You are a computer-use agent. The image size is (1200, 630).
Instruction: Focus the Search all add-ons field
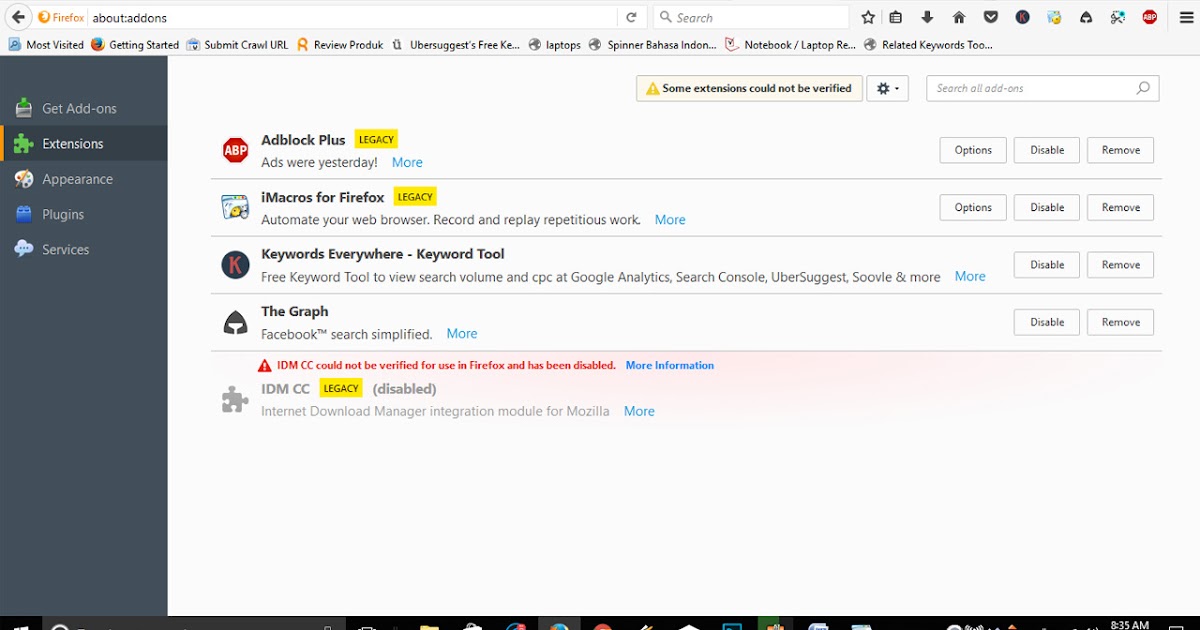tap(1043, 88)
